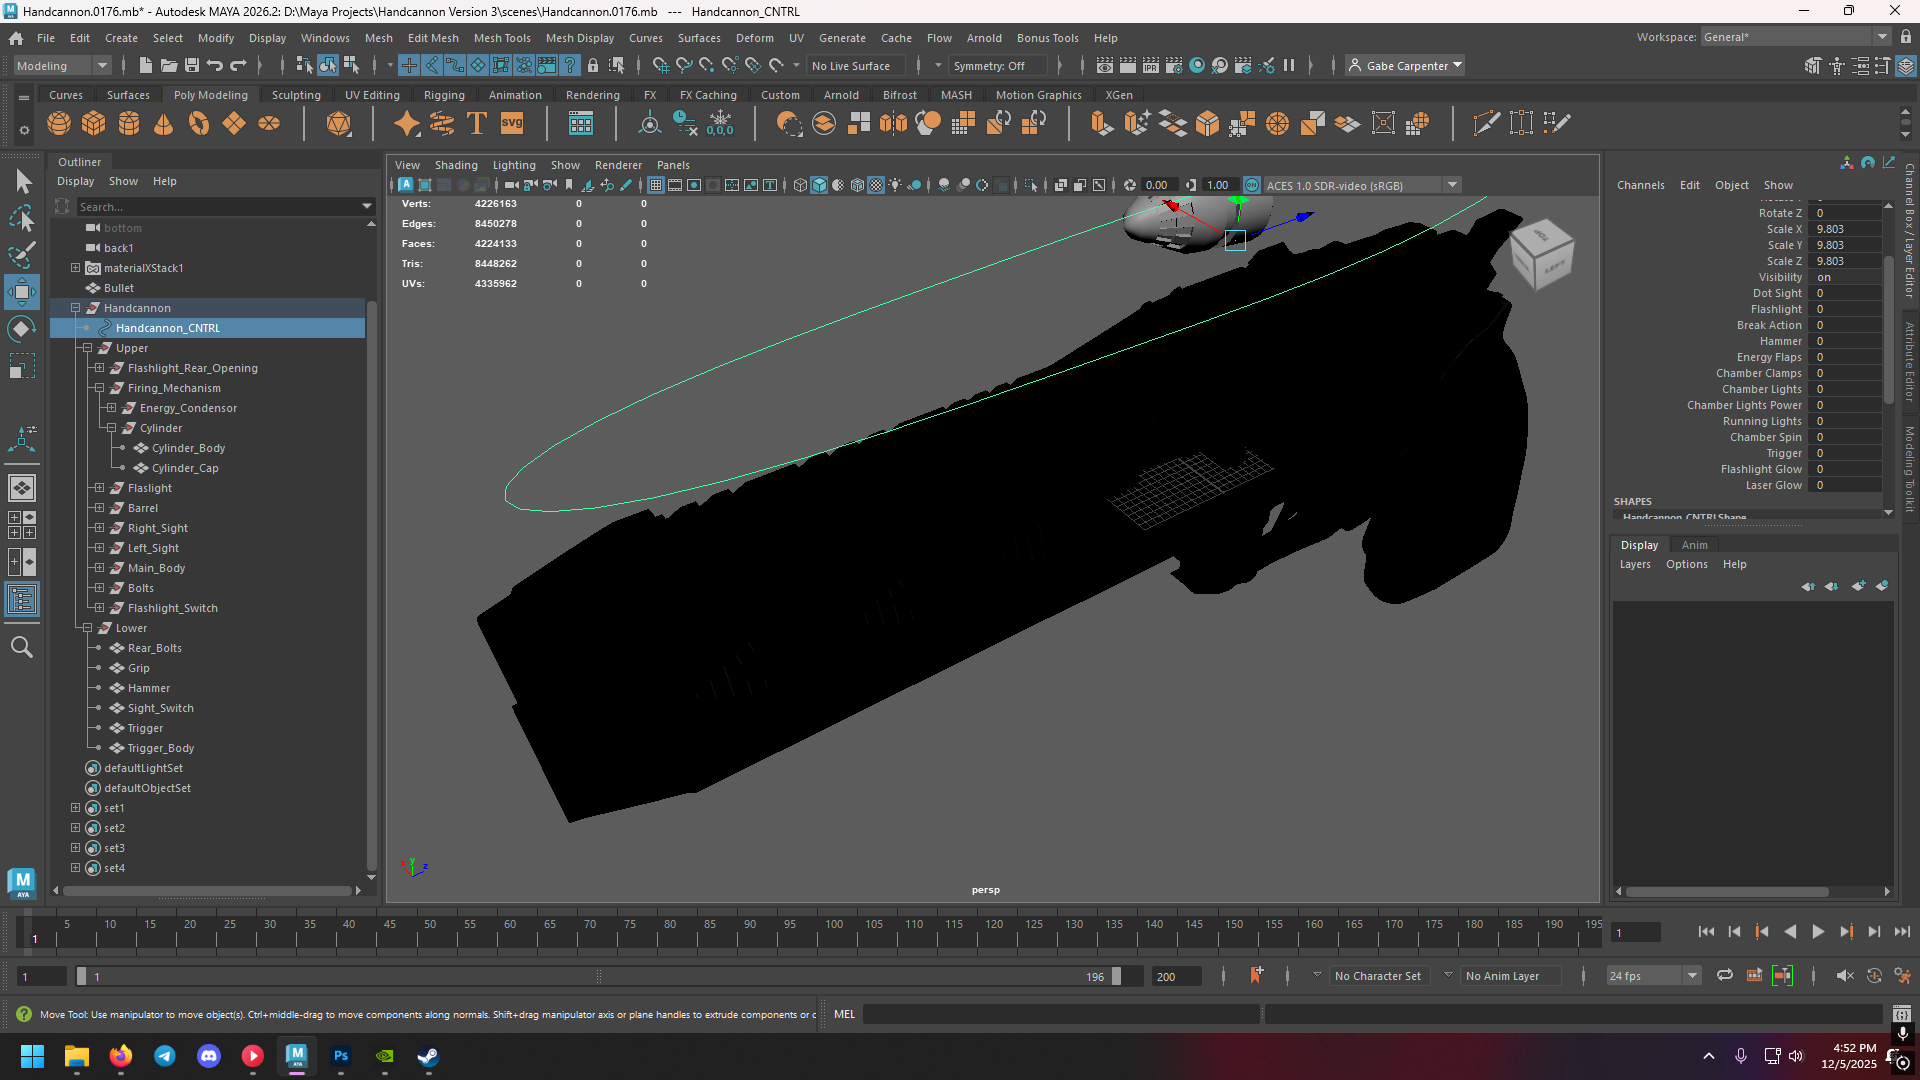This screenshot has width=1920, height=1080.
Task: Select the Paint Selection tool
Action: coord(22,255)
